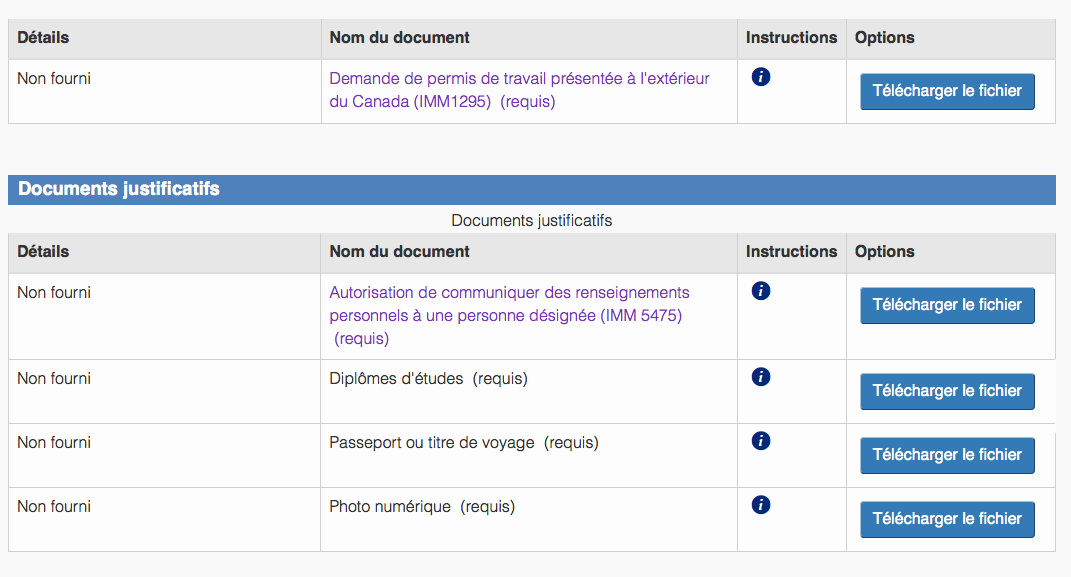This screenshot has height=577, width=1071.
Task: Click Télécharger le fichier for the IMM1295 form
Action: coord(947,91)
